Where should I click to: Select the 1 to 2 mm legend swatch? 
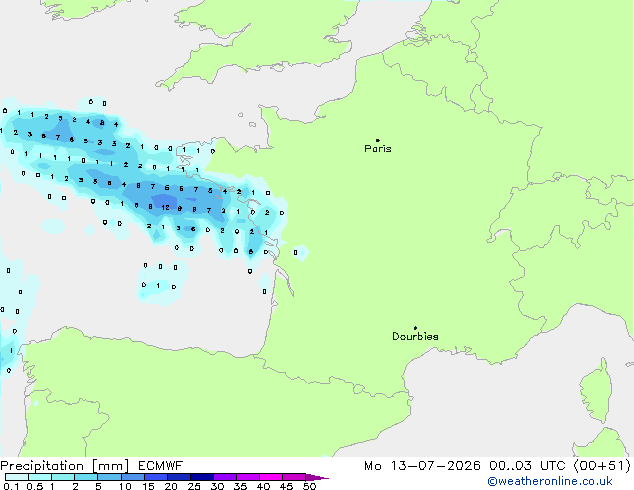(63, 477)
